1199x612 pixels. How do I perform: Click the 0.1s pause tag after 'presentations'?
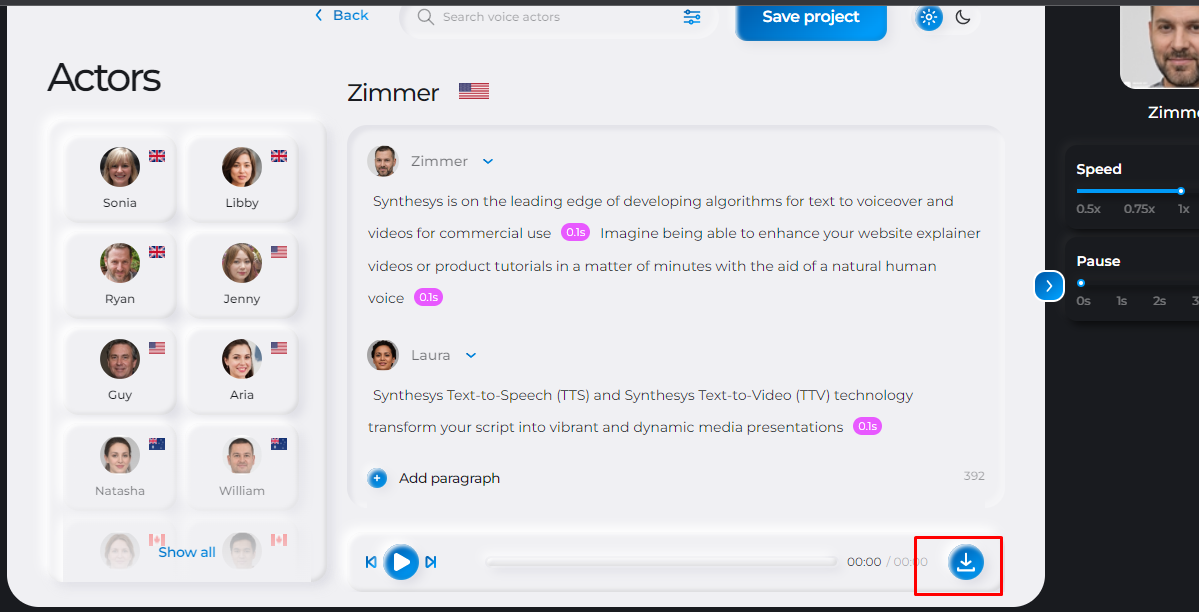tap(867, 426)
